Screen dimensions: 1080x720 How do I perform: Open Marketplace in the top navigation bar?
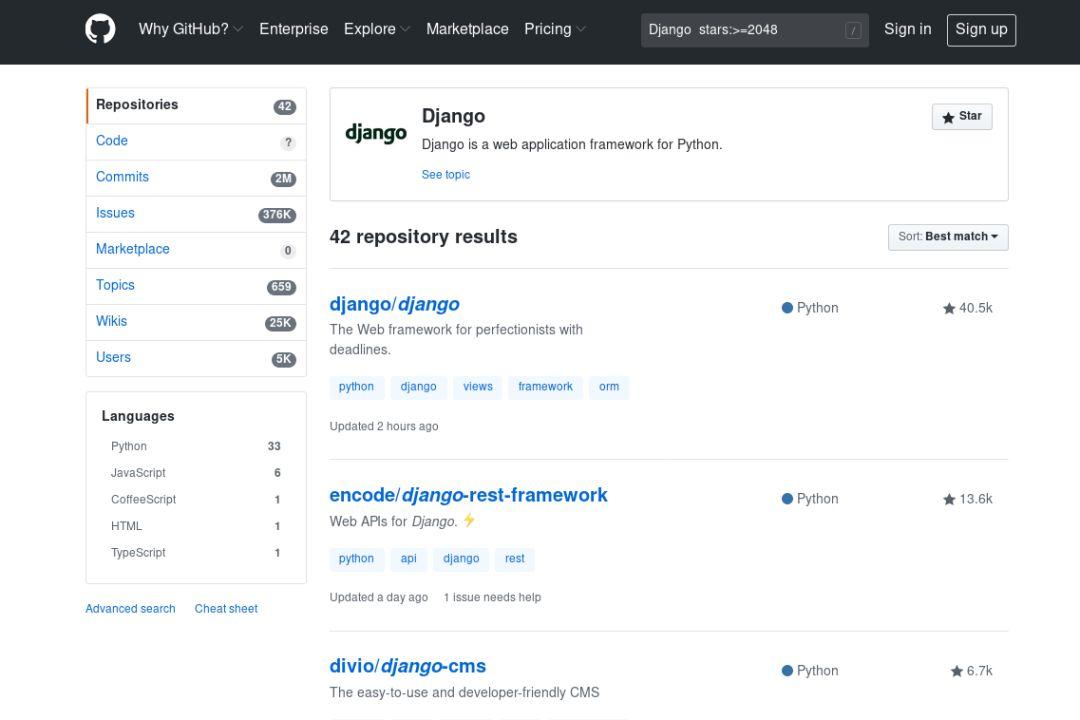(x=467, y=29)
